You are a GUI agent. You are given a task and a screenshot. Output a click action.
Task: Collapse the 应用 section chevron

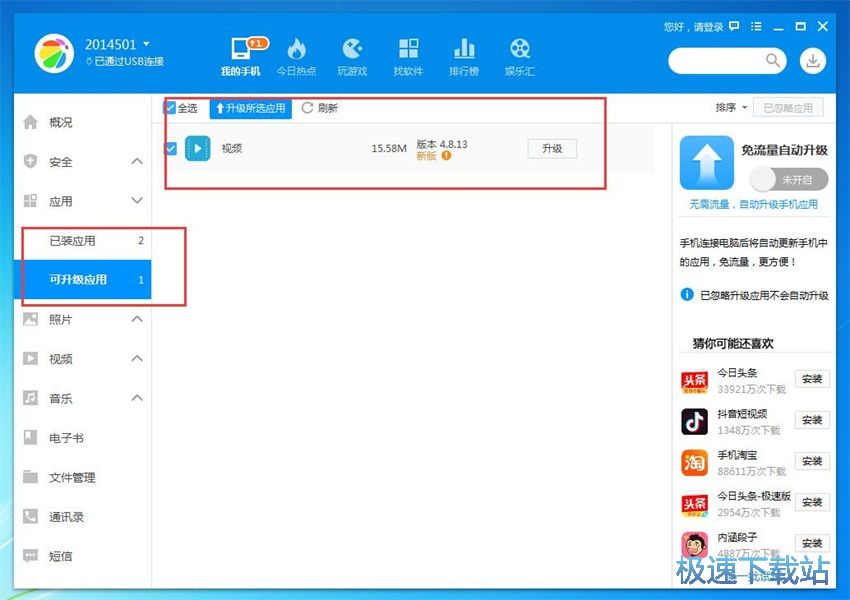pos(137,201)
